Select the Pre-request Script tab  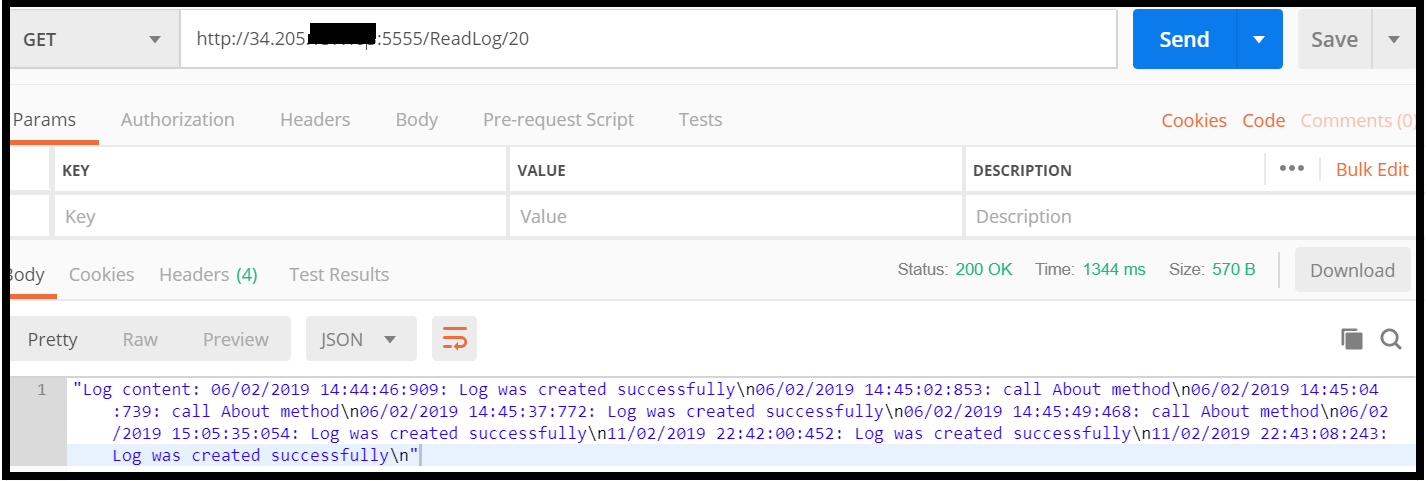pos(558,120)
